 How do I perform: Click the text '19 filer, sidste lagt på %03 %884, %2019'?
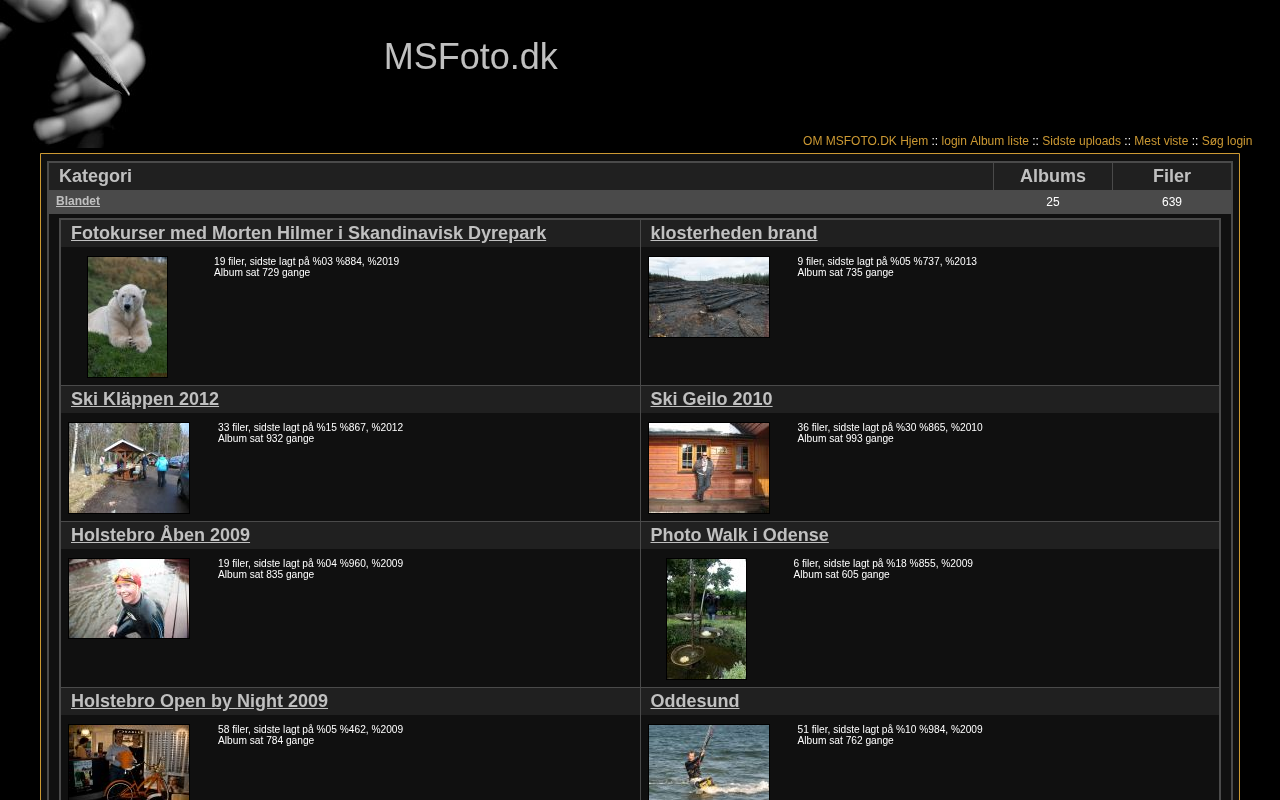click(306, 262)
